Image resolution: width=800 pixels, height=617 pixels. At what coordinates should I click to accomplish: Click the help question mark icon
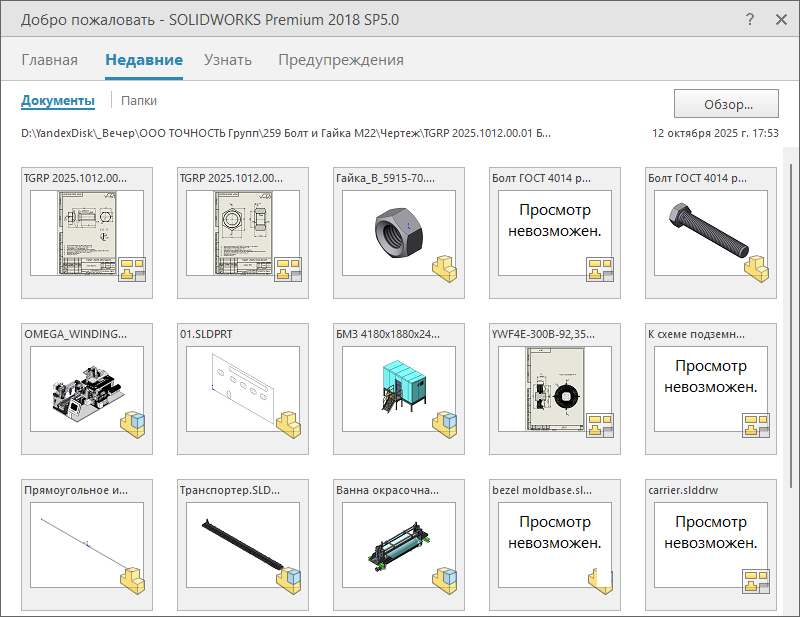click(x=750, y=19)
